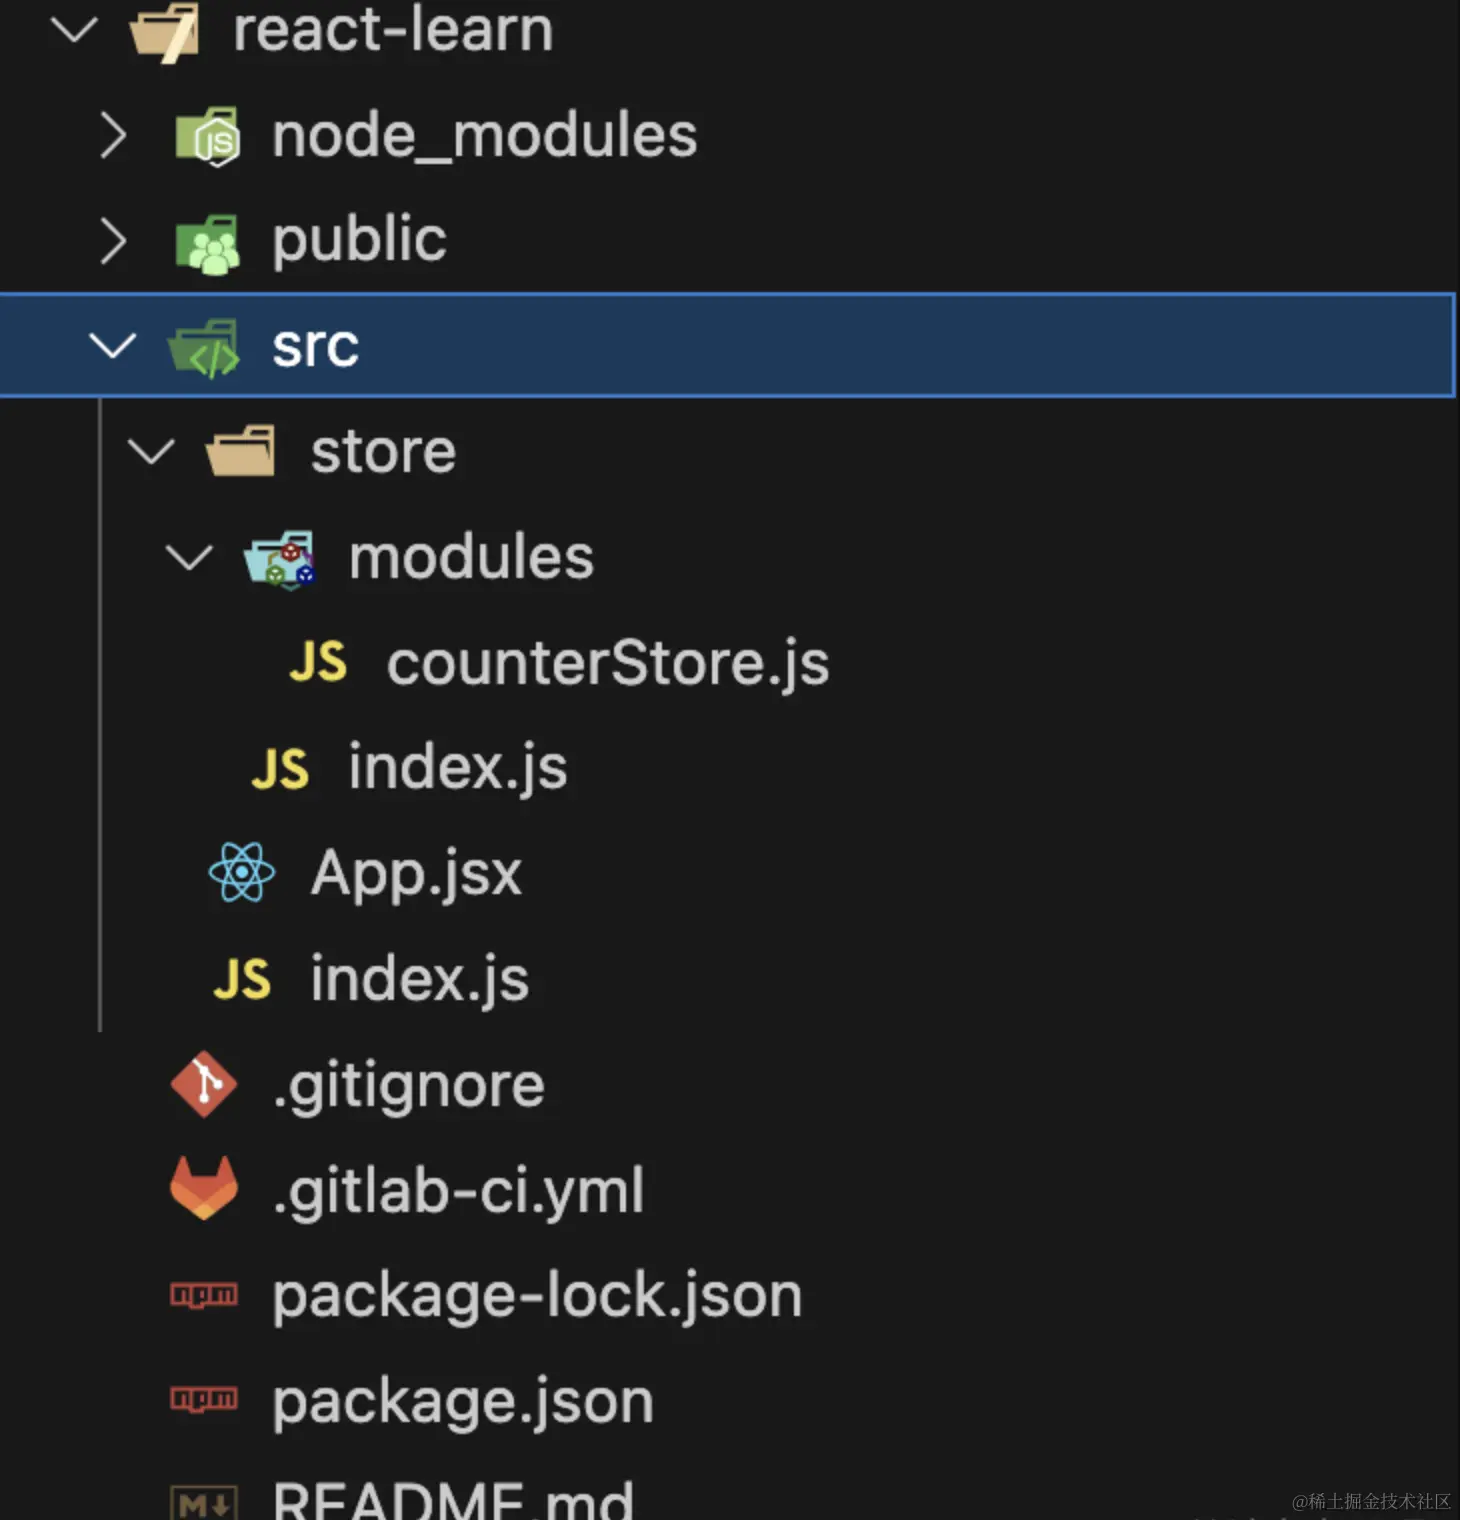
Task: Open App.jsx file
Action: click(x=416, y=873)
